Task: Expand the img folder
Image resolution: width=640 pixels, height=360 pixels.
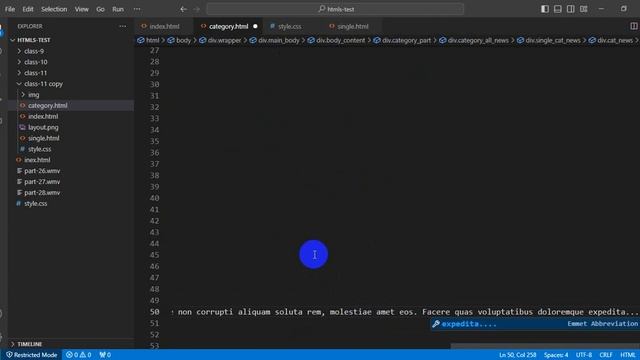Action: coord(33,95)
